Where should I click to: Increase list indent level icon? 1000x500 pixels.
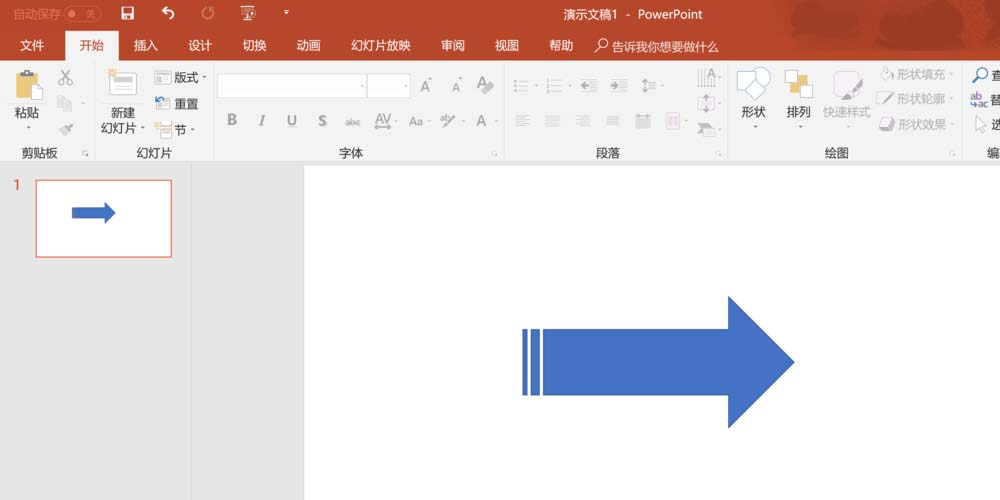pos(619,85)
